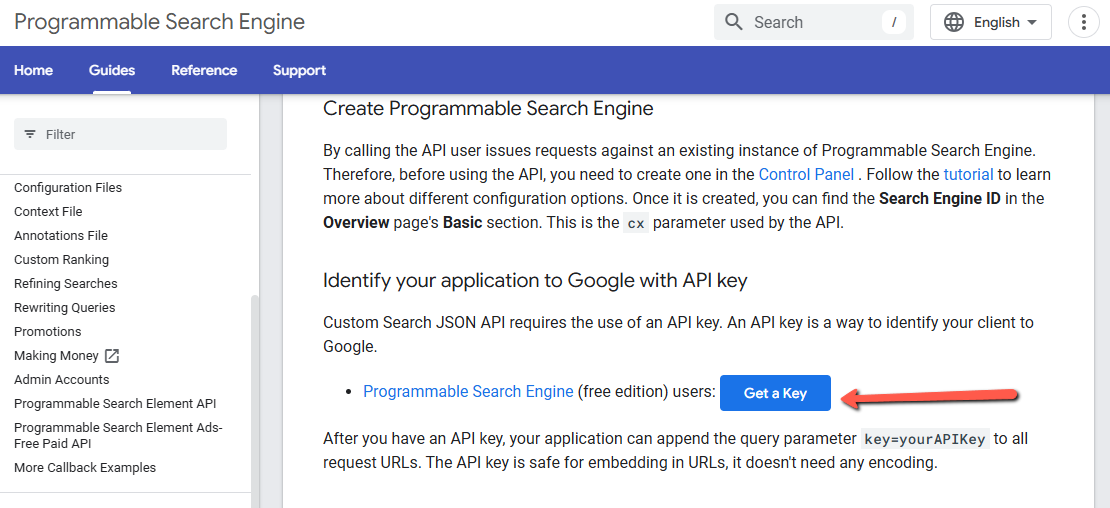The image size is (1110, 508).
Task: Open the tutorial link
Action: (968, 174)
